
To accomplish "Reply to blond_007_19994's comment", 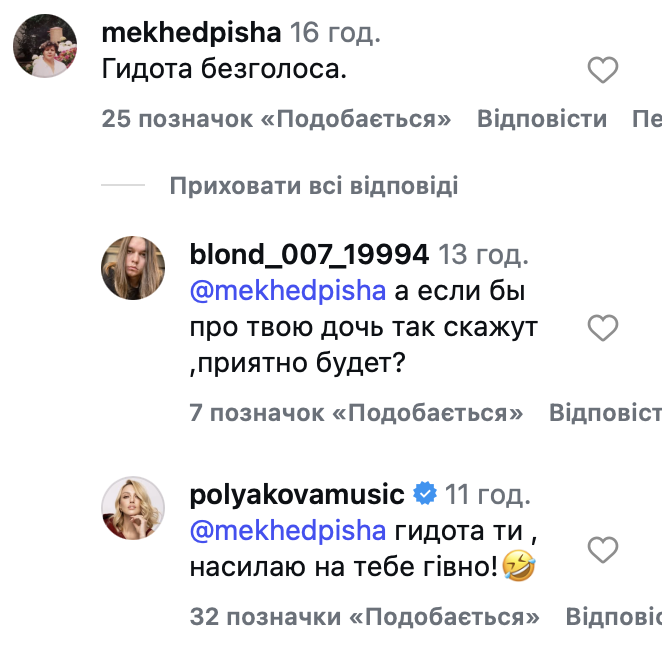I will (605, 411).
